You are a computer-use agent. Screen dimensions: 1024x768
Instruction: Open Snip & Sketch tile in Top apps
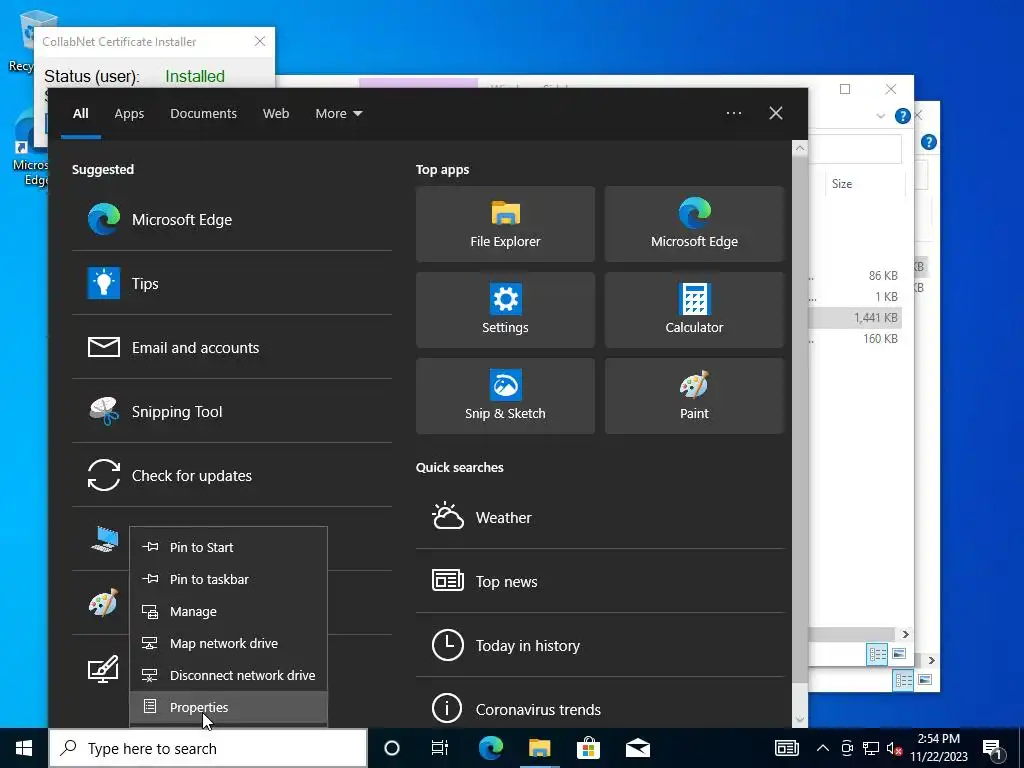505,396
